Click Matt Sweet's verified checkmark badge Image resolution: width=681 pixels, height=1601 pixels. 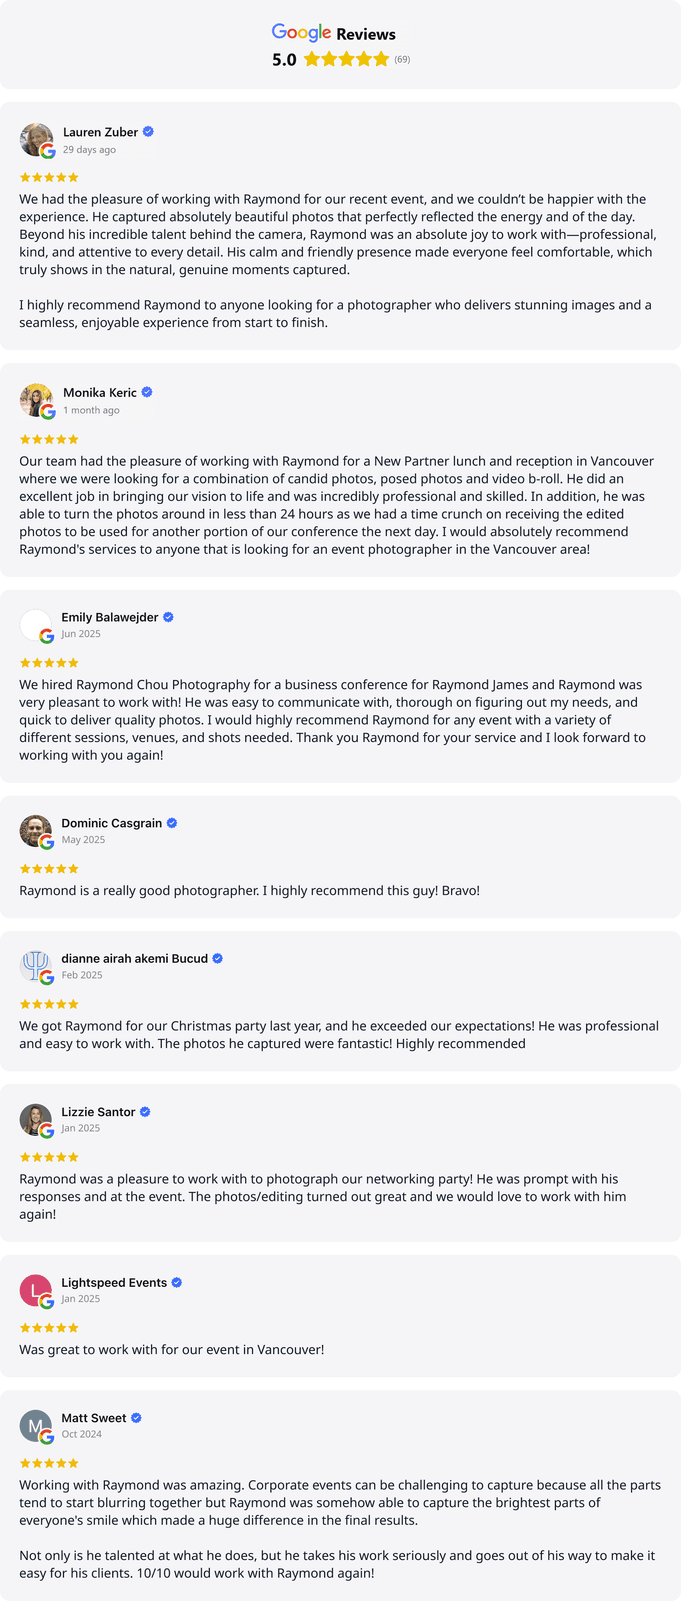[136, 1418]
